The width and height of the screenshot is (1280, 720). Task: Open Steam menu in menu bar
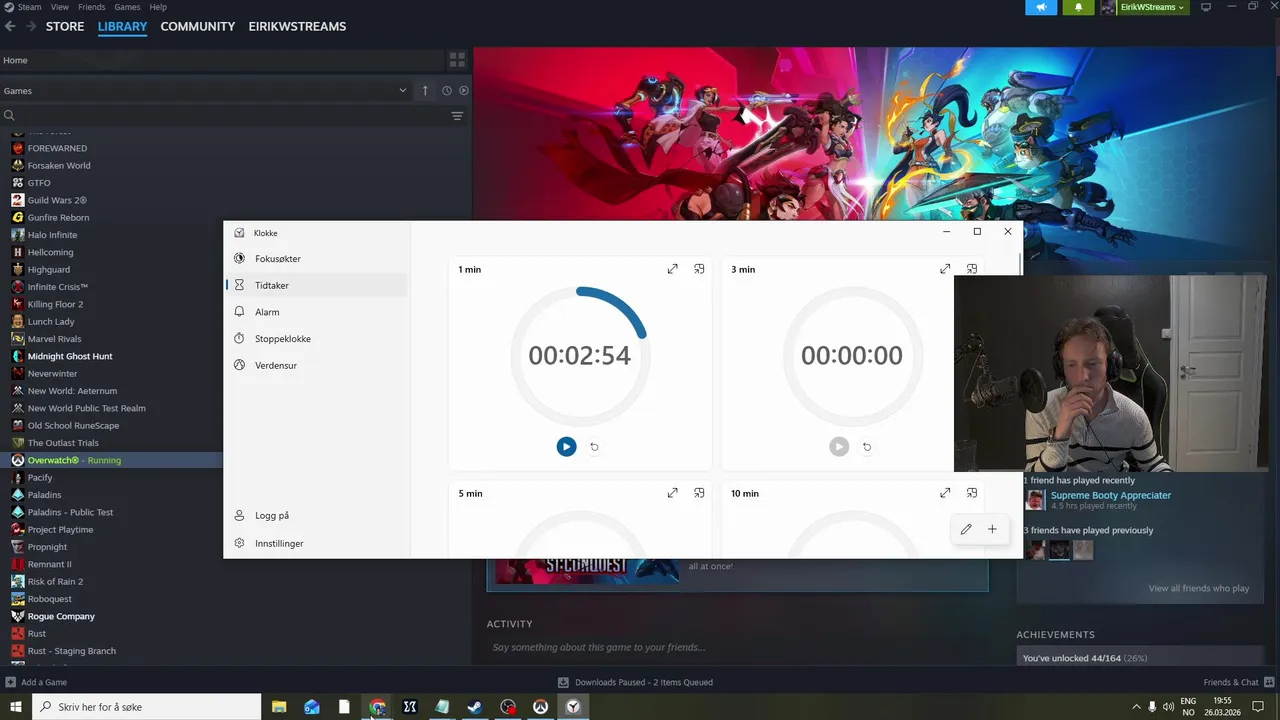[29, 7]
